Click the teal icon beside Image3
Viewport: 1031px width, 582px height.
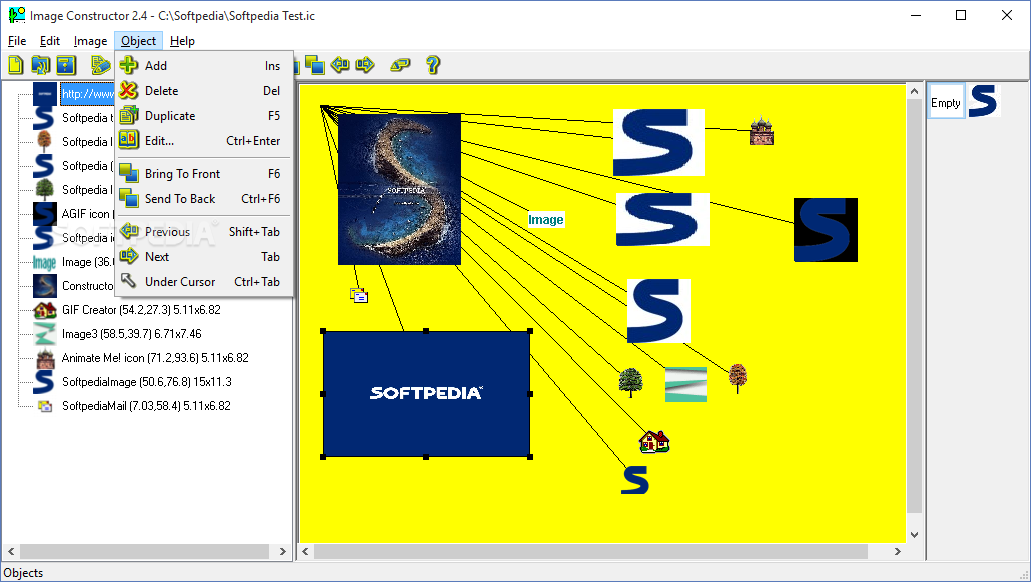tap(45, 334)
